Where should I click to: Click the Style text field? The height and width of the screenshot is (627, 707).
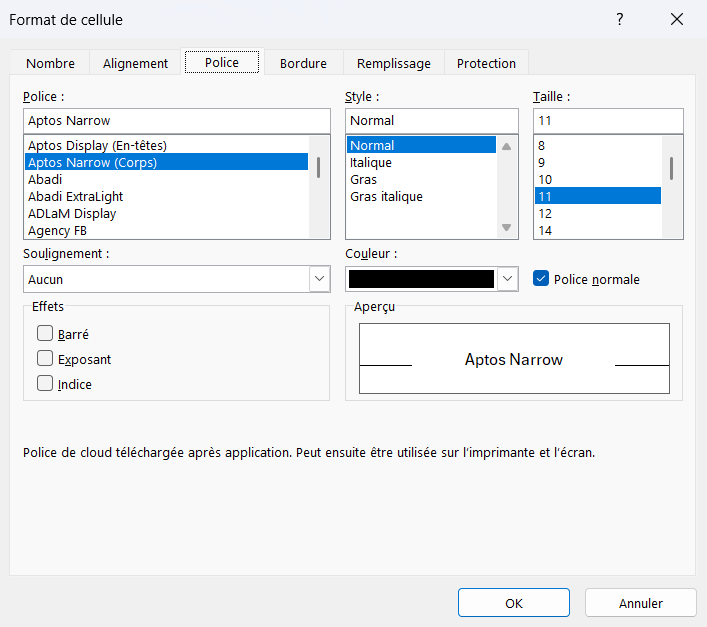tap(432, 121)
